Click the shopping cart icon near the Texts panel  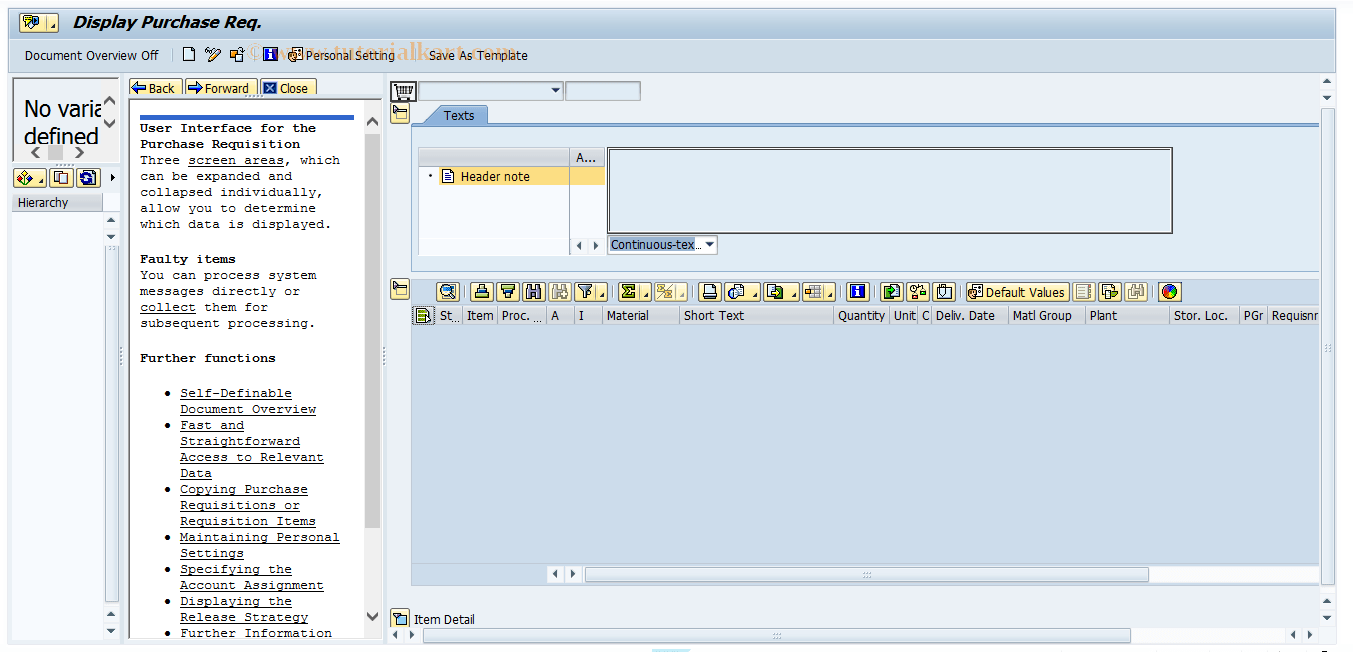(x=402, y=90)
